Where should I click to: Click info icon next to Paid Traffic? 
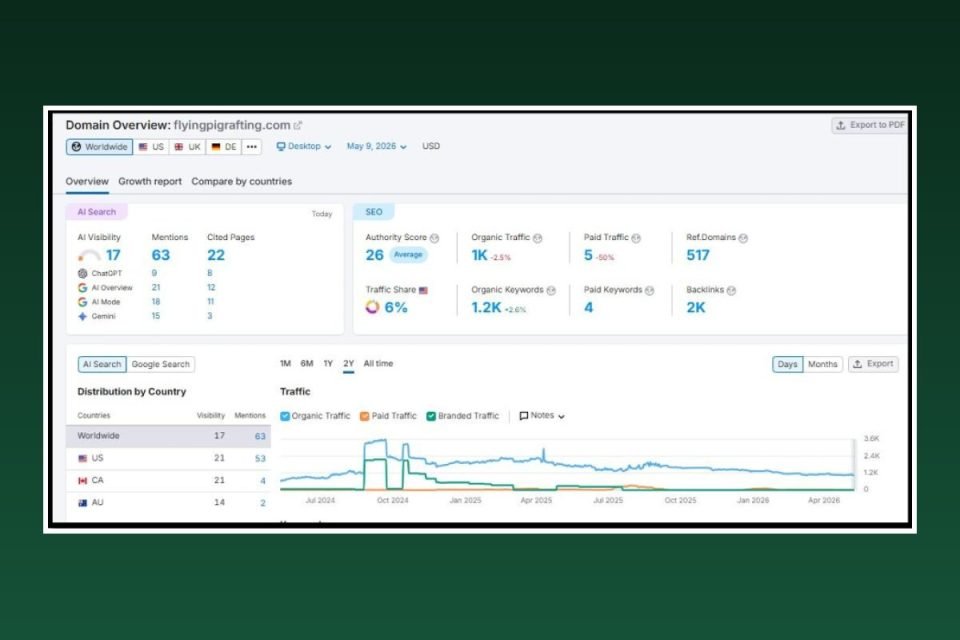636,238
